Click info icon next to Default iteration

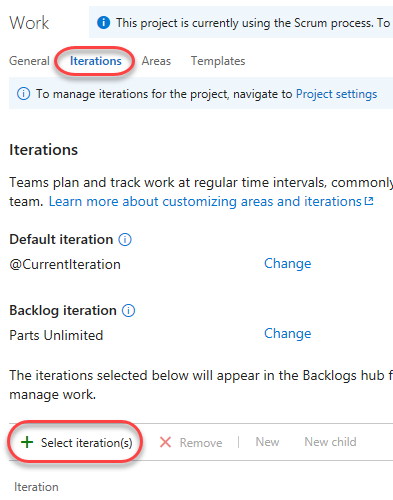(x=125, y=239)
